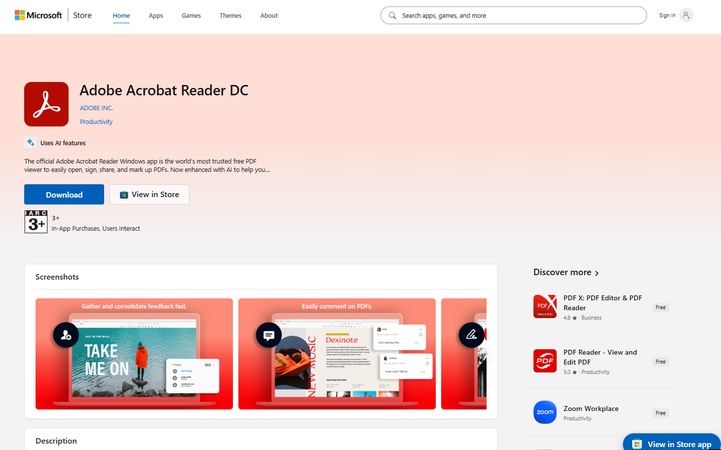Click Free badge for Zoom Workplace
Image resolution: width=721 pixels, height=450 pixels.
[x=661, y=413]
